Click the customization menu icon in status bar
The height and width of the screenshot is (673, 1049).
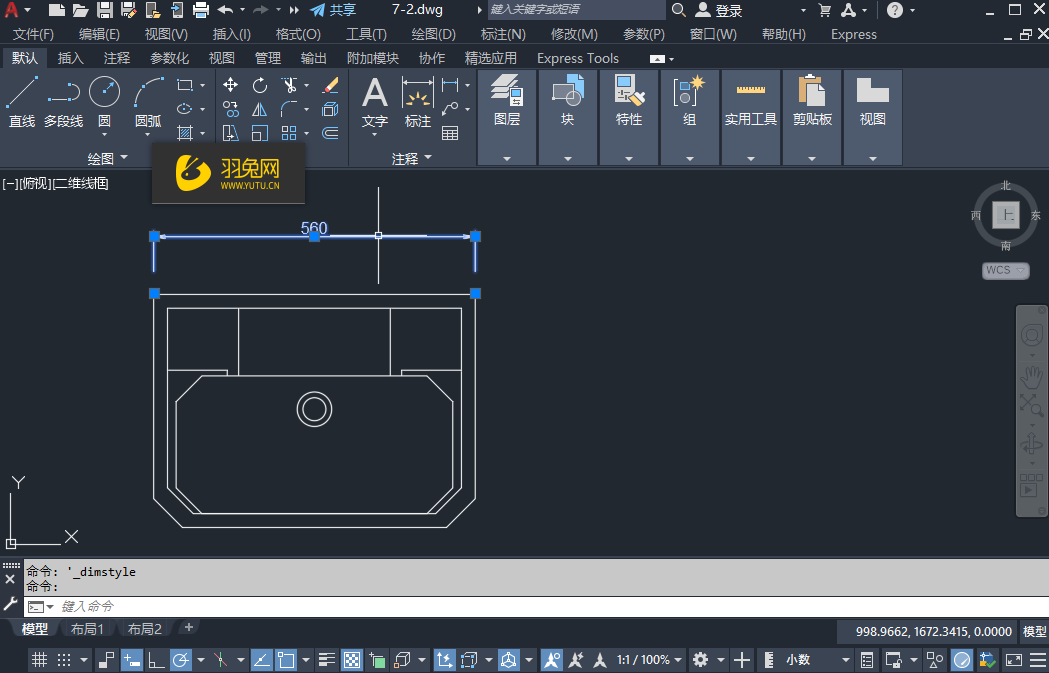pyautogui.click(x=1038, y=660)
